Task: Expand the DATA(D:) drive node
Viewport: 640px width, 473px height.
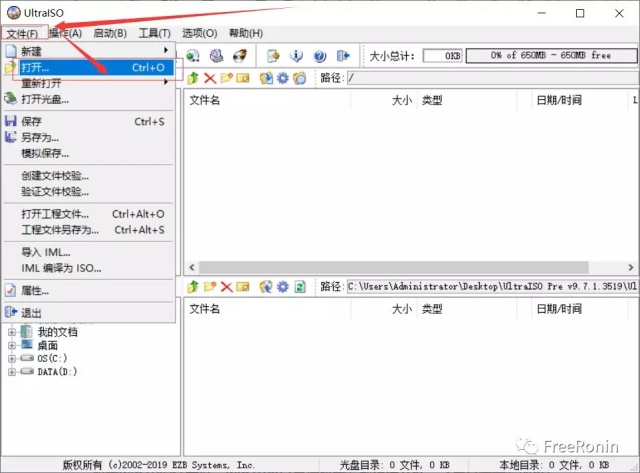Action: coord(12,372)
